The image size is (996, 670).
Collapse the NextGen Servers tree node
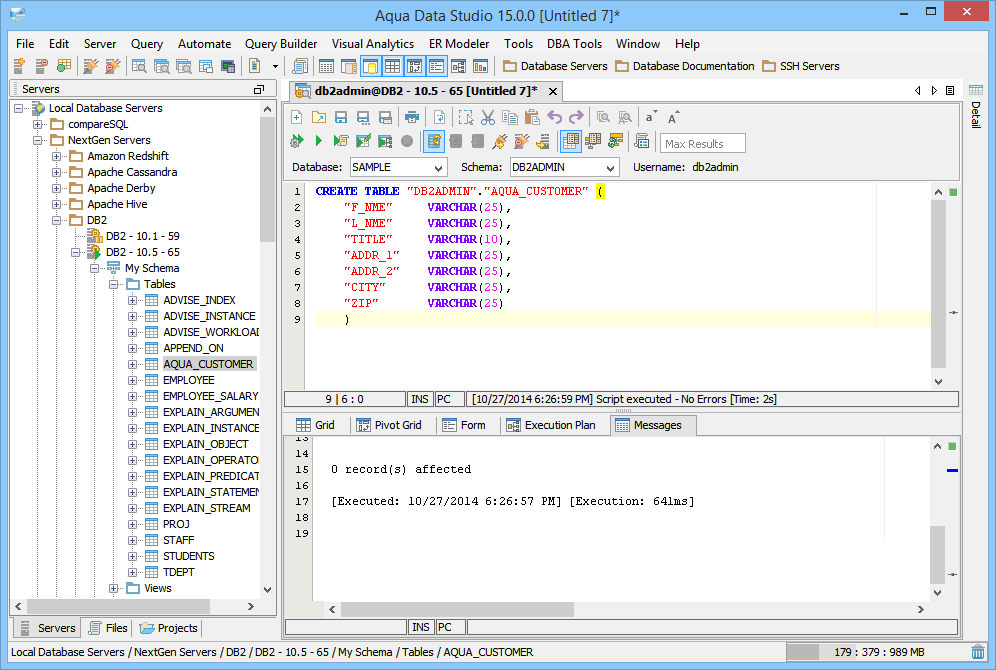coord(39,140)
